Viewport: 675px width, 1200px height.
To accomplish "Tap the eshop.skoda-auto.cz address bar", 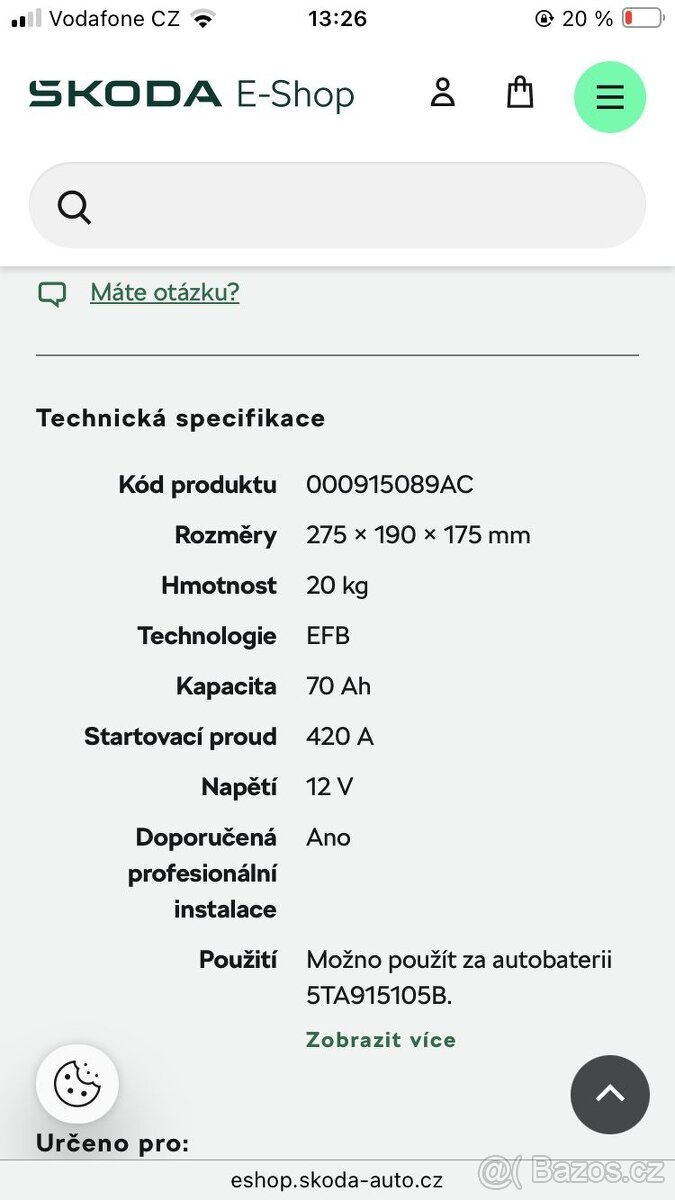I will (336, 1180).
